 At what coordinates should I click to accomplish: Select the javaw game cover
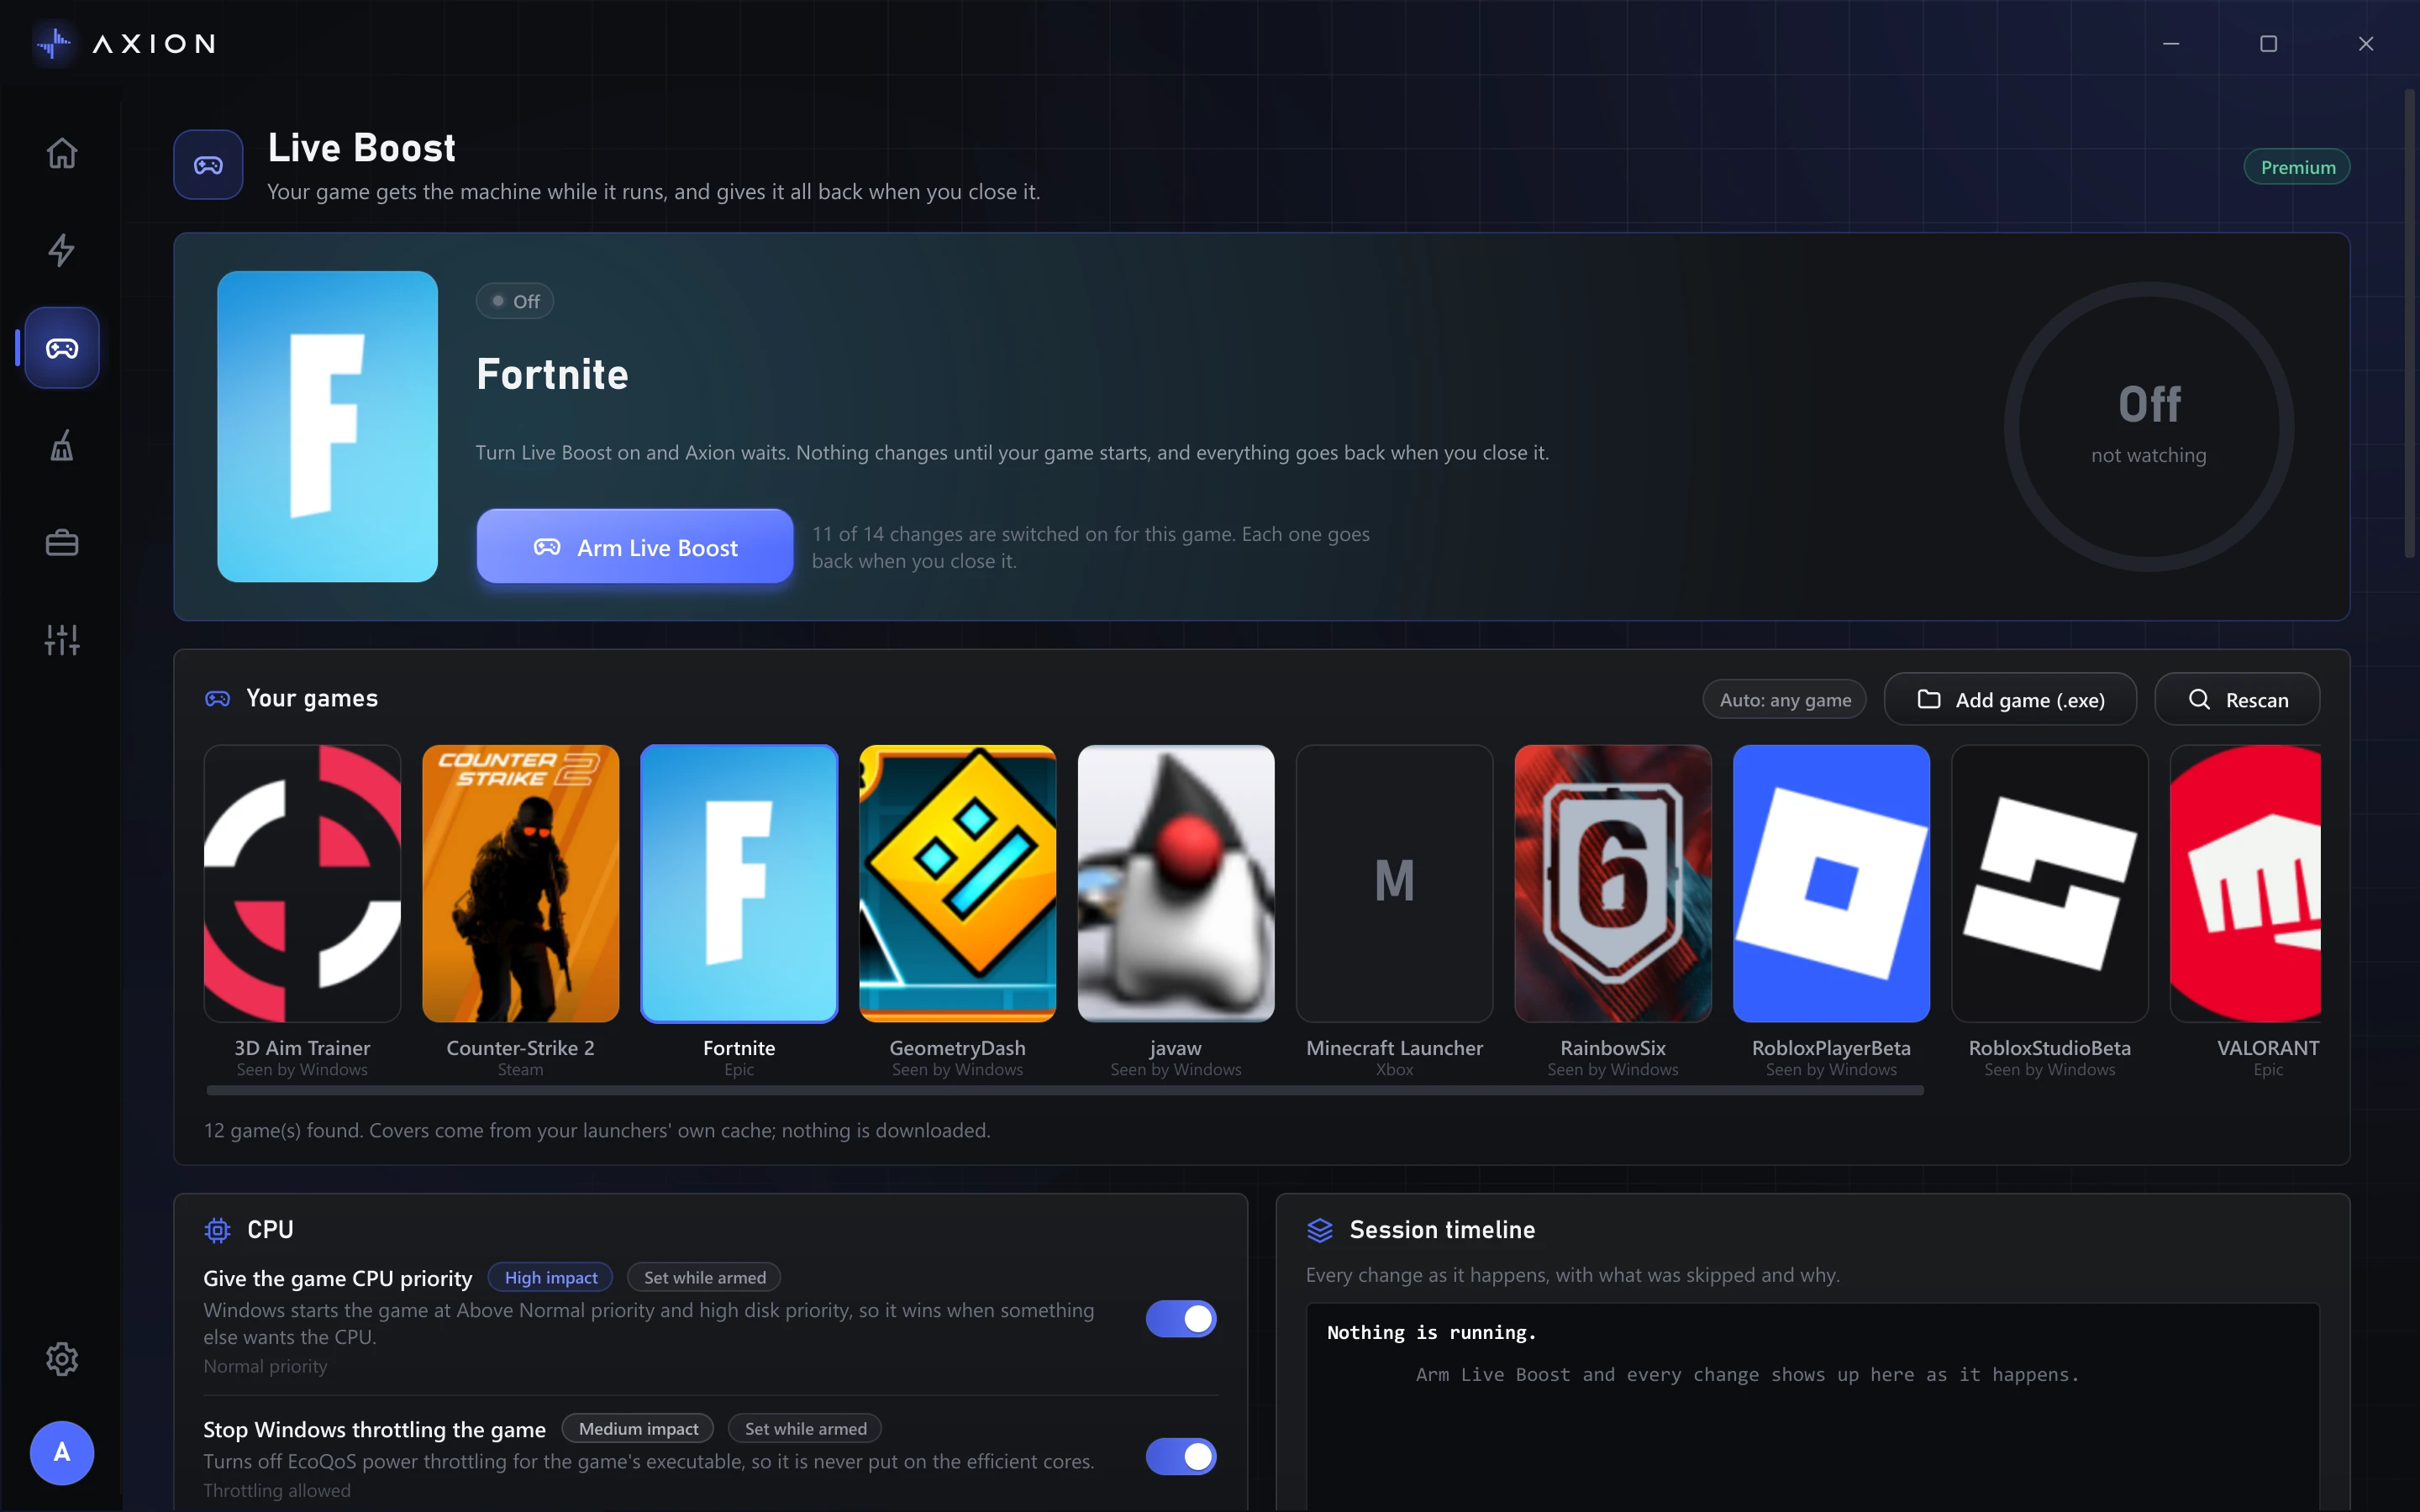click(1176, 884)
